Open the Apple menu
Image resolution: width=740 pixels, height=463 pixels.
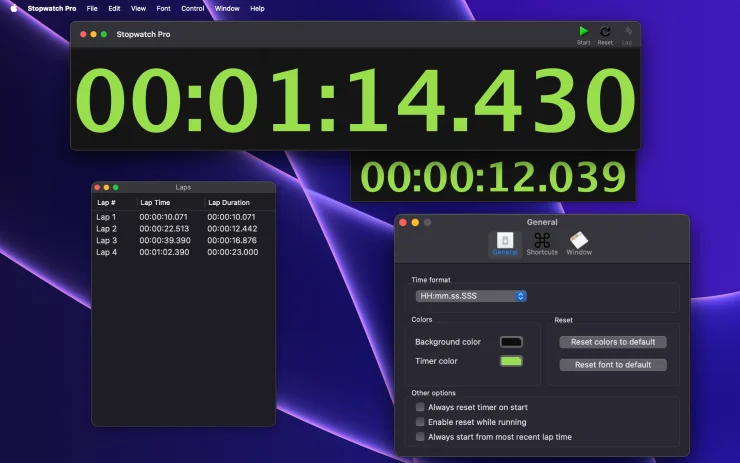[x=14, y=8]
